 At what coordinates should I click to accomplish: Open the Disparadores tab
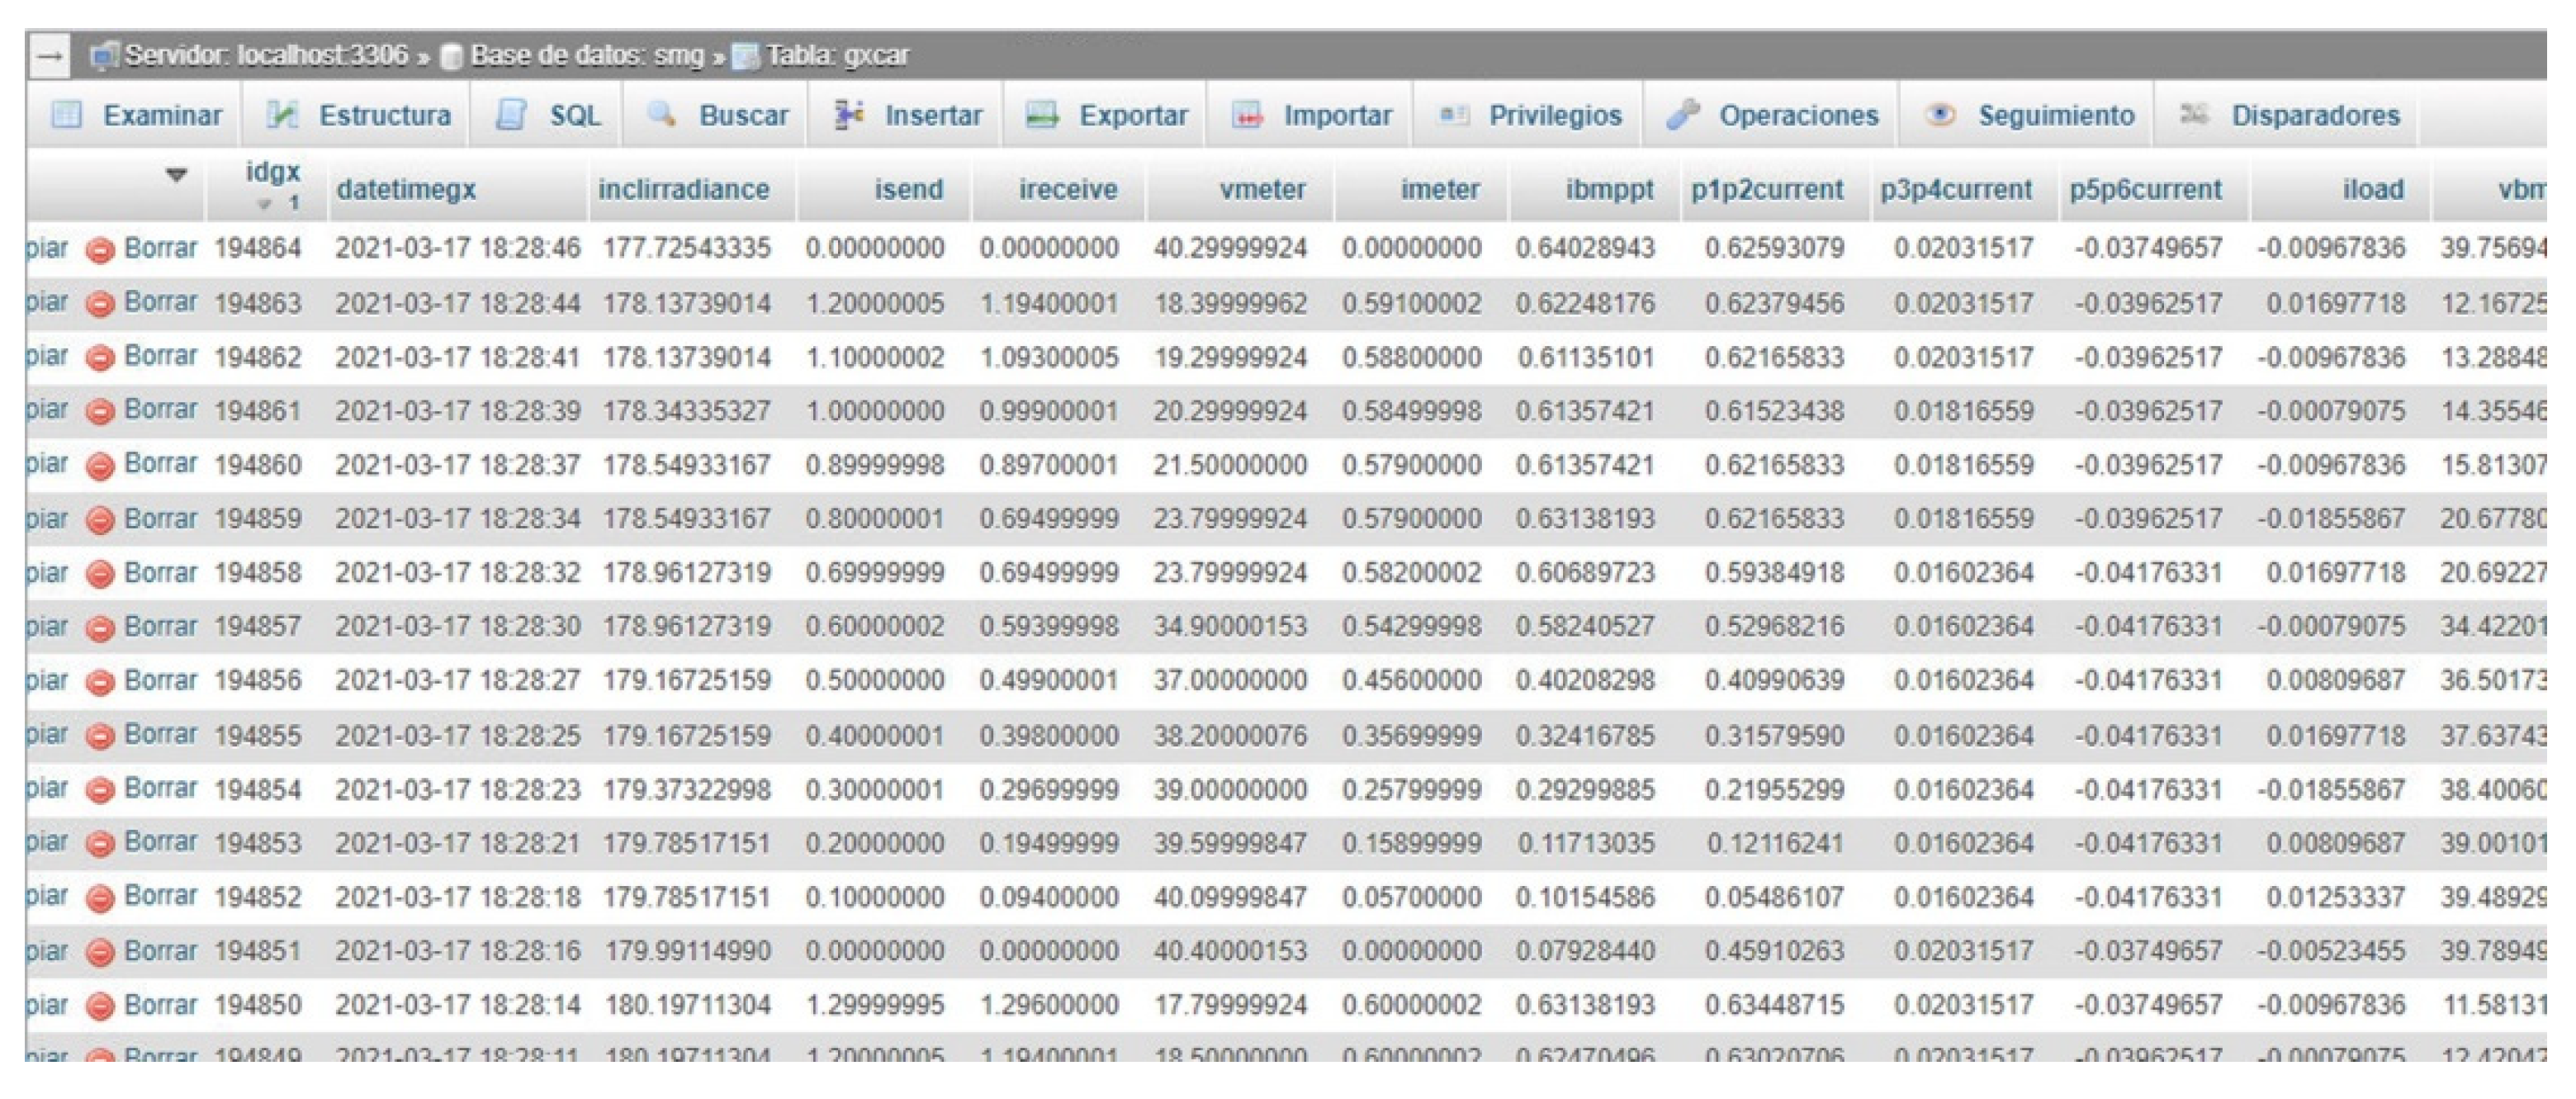(2314, 115)
